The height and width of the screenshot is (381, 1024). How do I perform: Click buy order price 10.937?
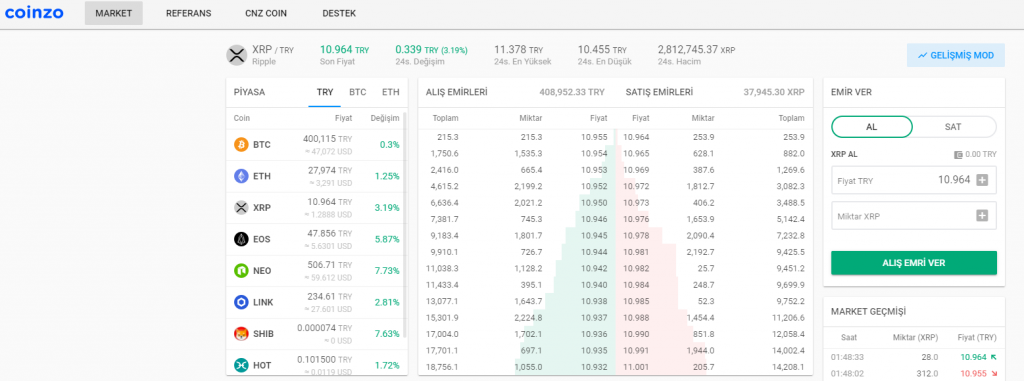[x=594, y=318]
